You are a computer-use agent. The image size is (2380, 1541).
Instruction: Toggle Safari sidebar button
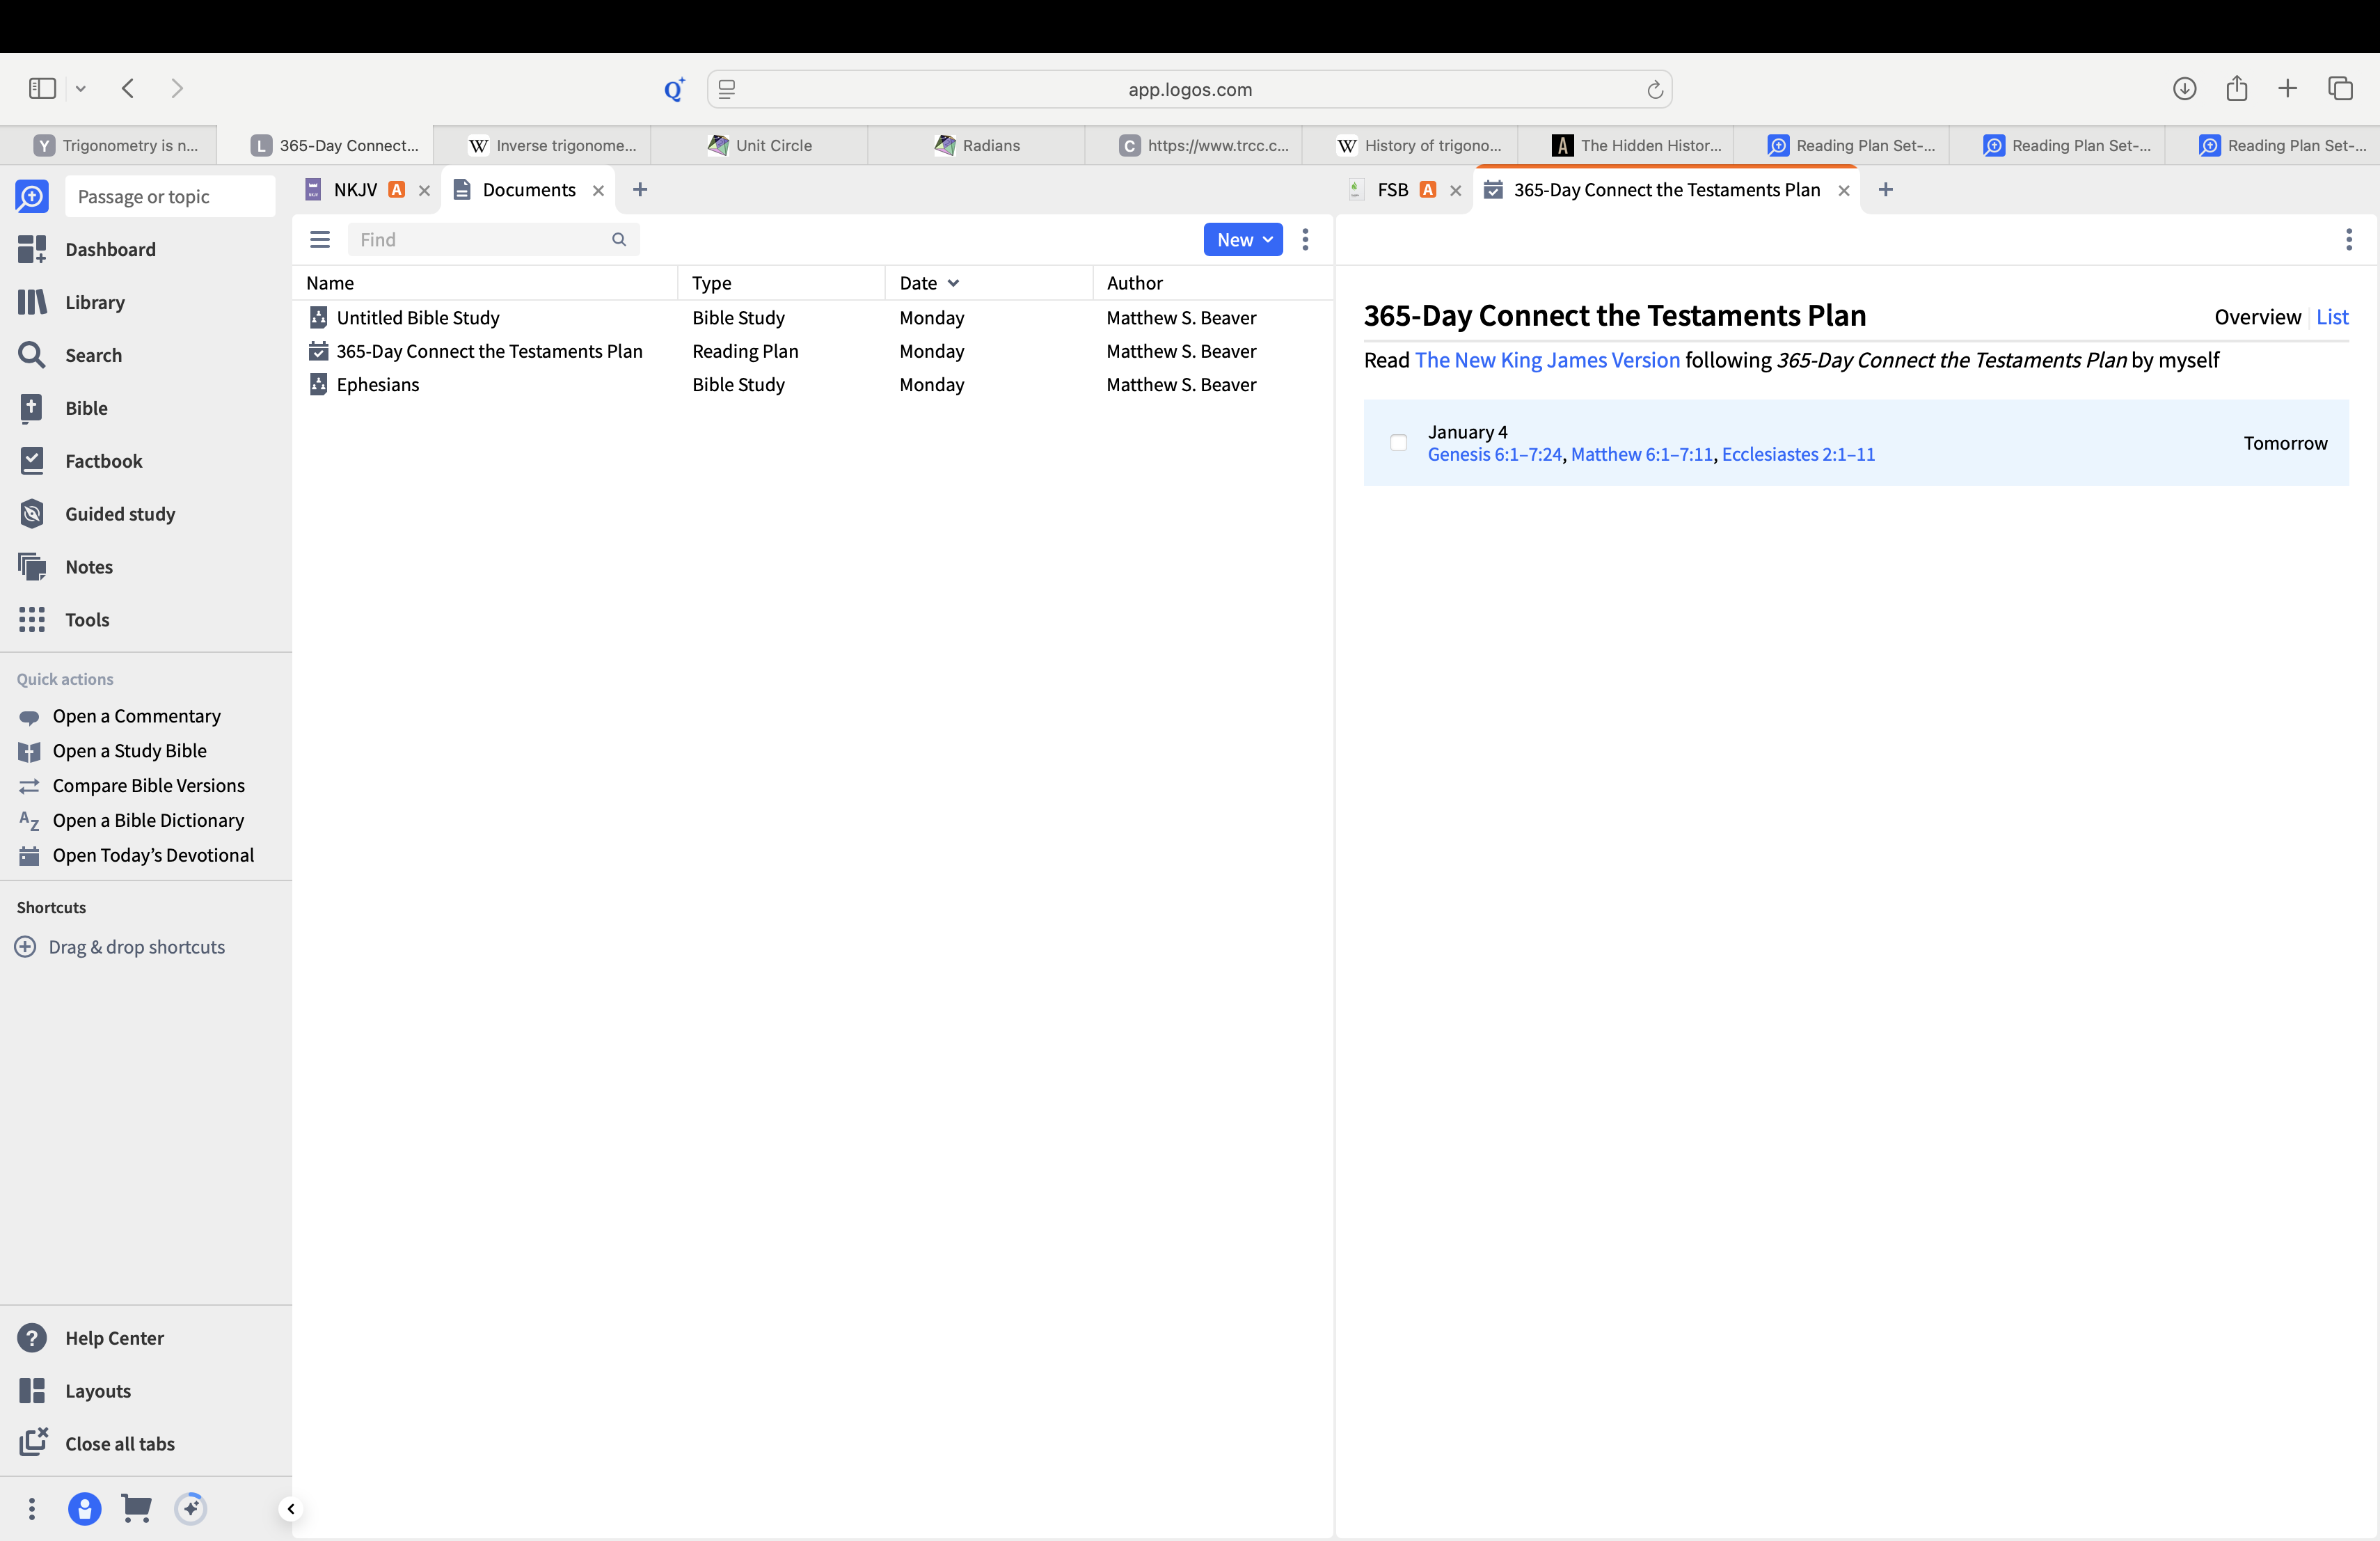click(42, 89)
